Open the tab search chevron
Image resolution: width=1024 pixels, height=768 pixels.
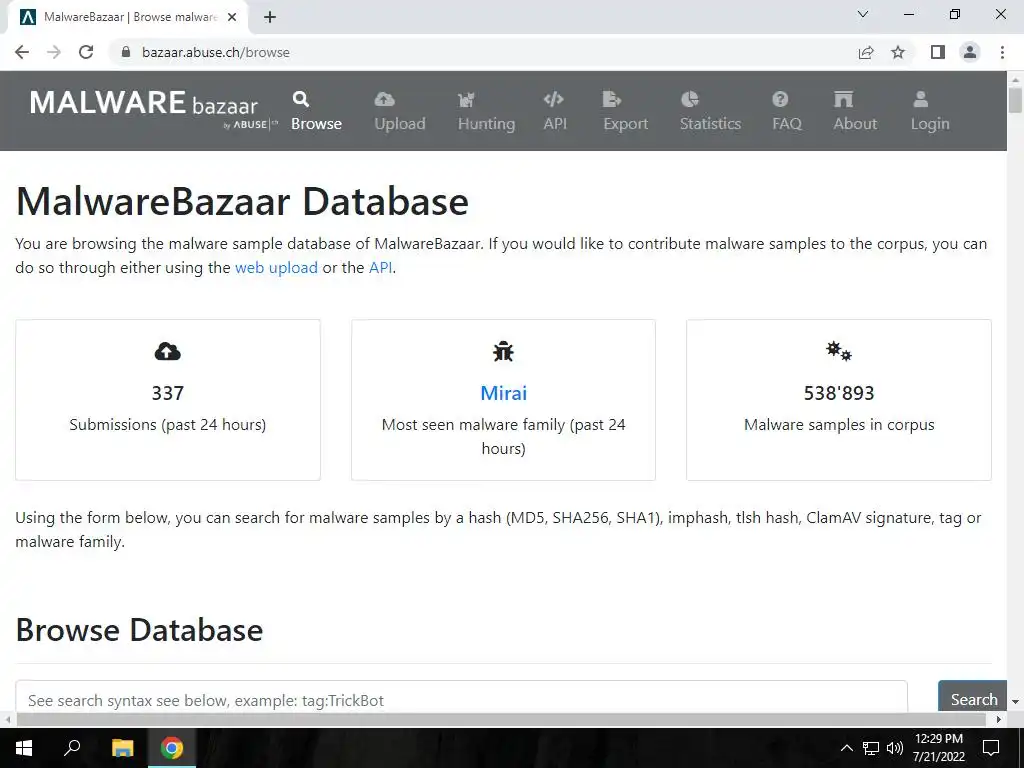tap(863, 14)
